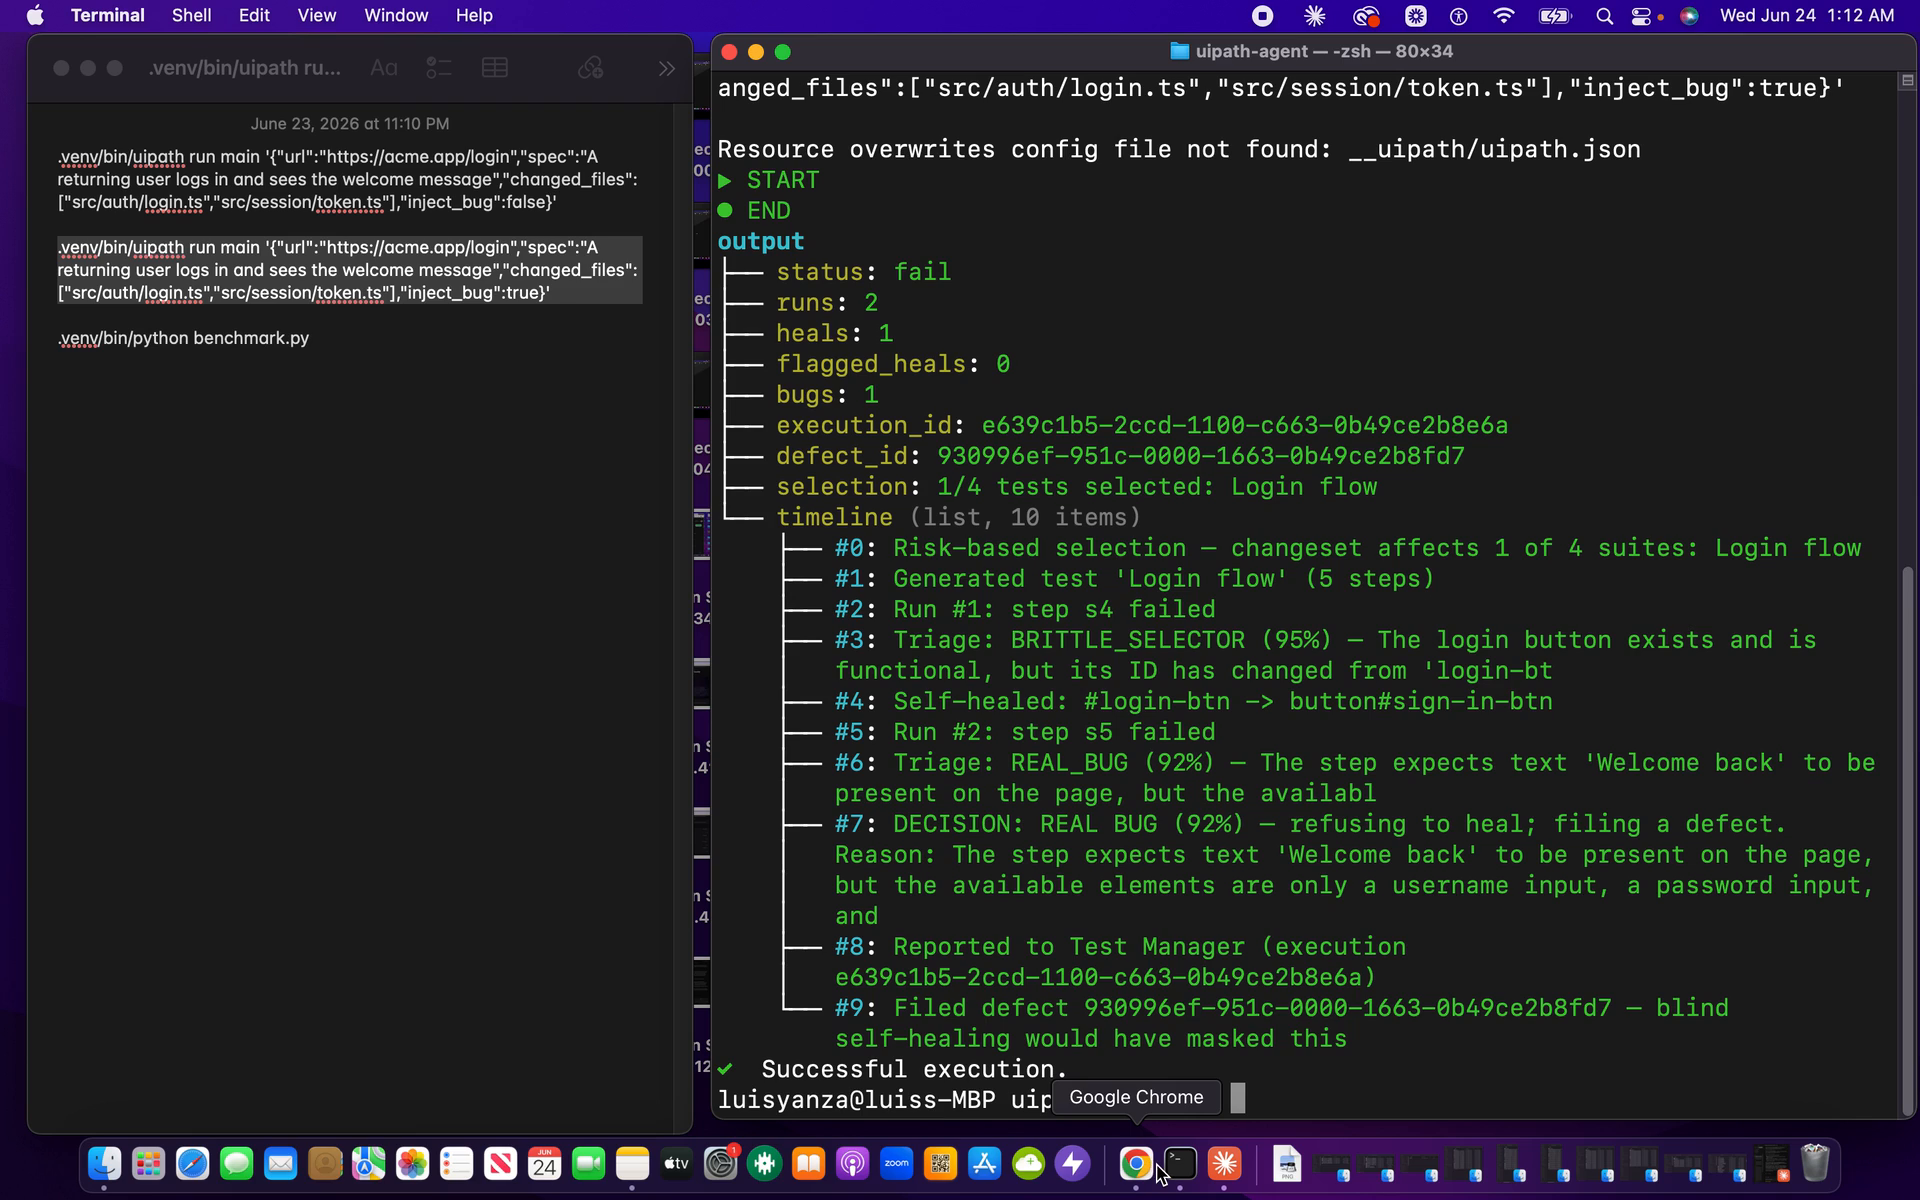Activate Siri from menu bar
The height and width of the screenshot is (1200, 1920).
tap(1689, 15)
